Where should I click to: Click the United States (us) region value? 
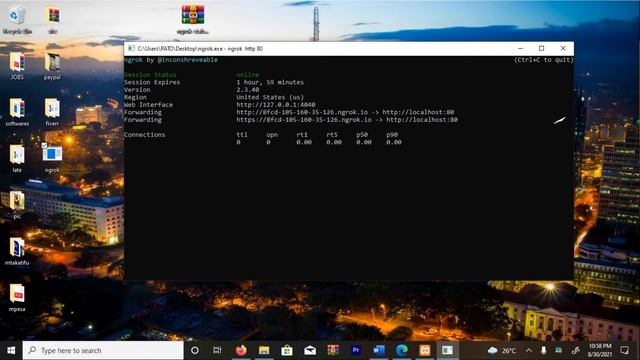(270, 97)
